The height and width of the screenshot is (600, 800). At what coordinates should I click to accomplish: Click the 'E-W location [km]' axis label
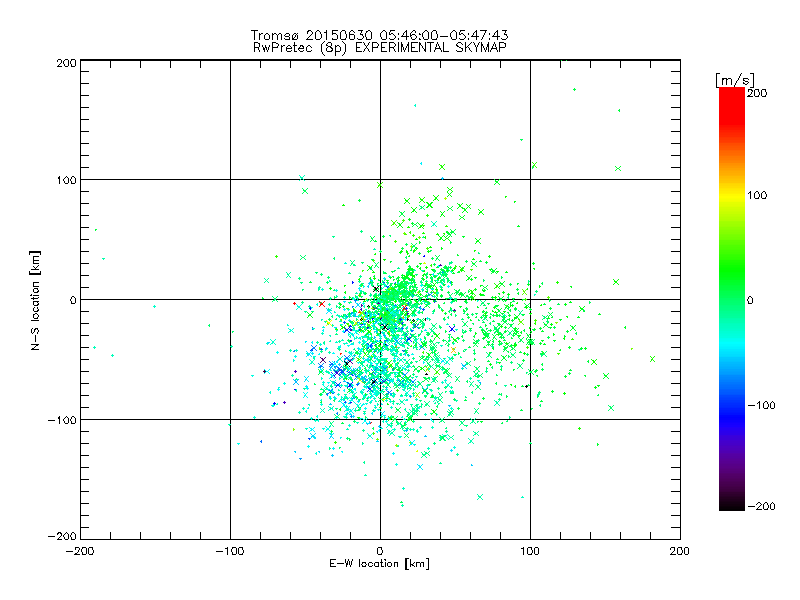pyautogui.click(x=380, y=564)
